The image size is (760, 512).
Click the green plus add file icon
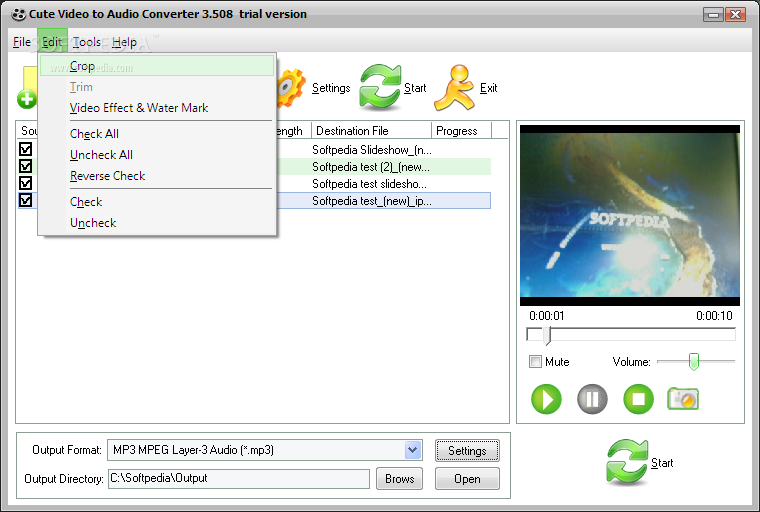27,99
